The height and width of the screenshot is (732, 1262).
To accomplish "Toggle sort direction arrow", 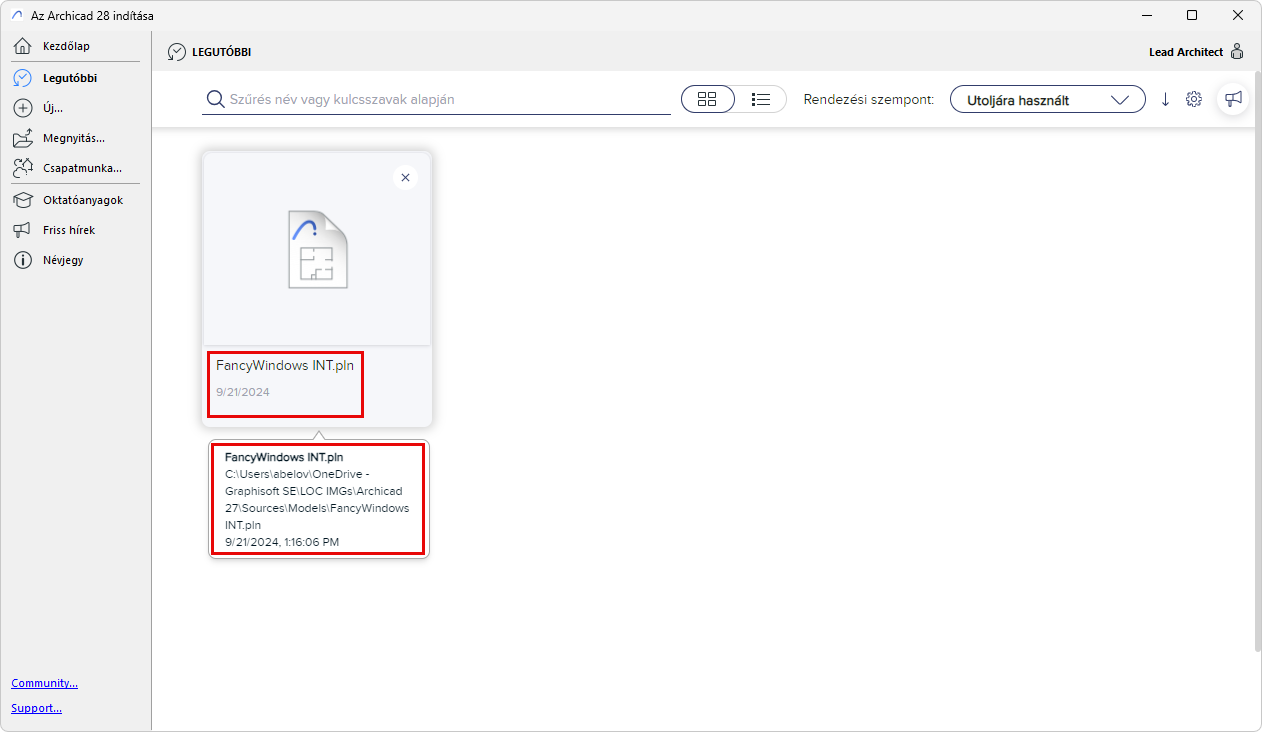I will [x=1165, y=99].
